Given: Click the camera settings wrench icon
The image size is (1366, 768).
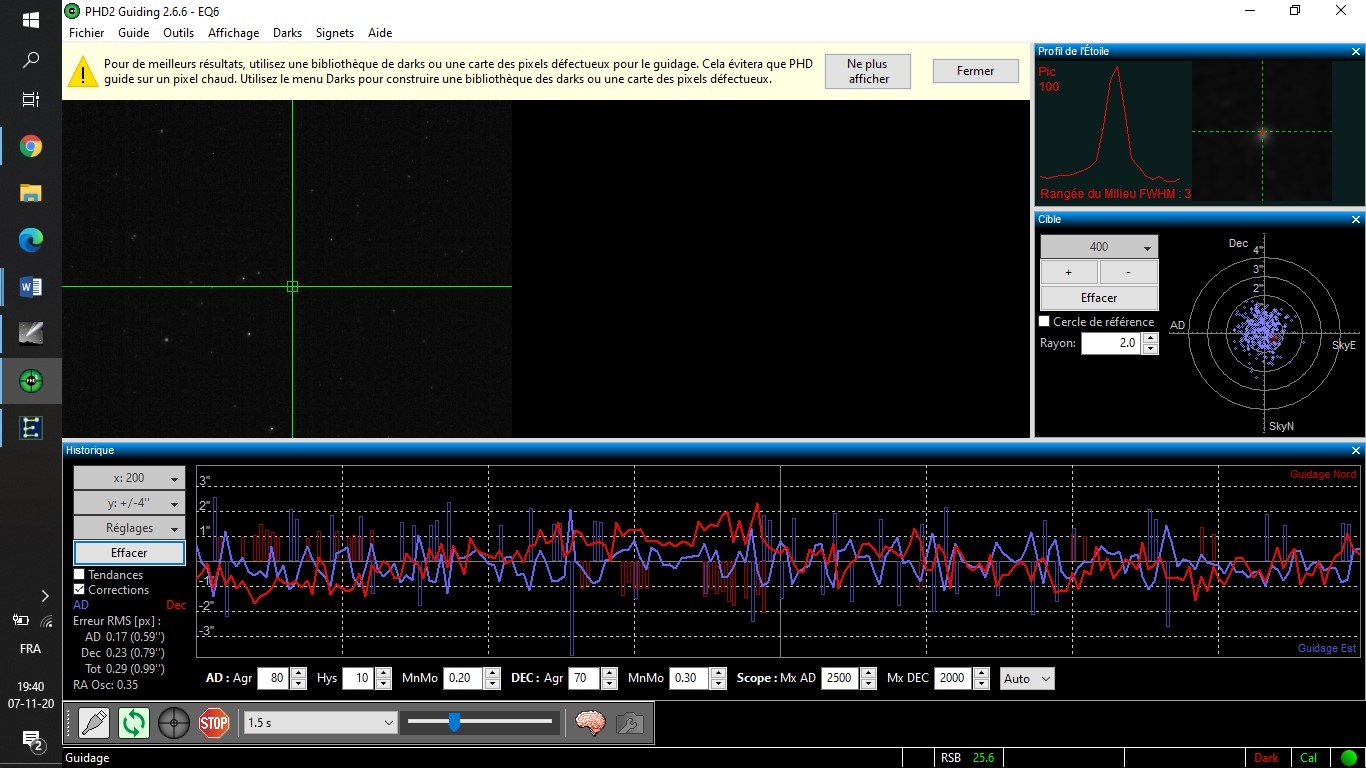Looking at the screenshot, I should pos(630,722).
